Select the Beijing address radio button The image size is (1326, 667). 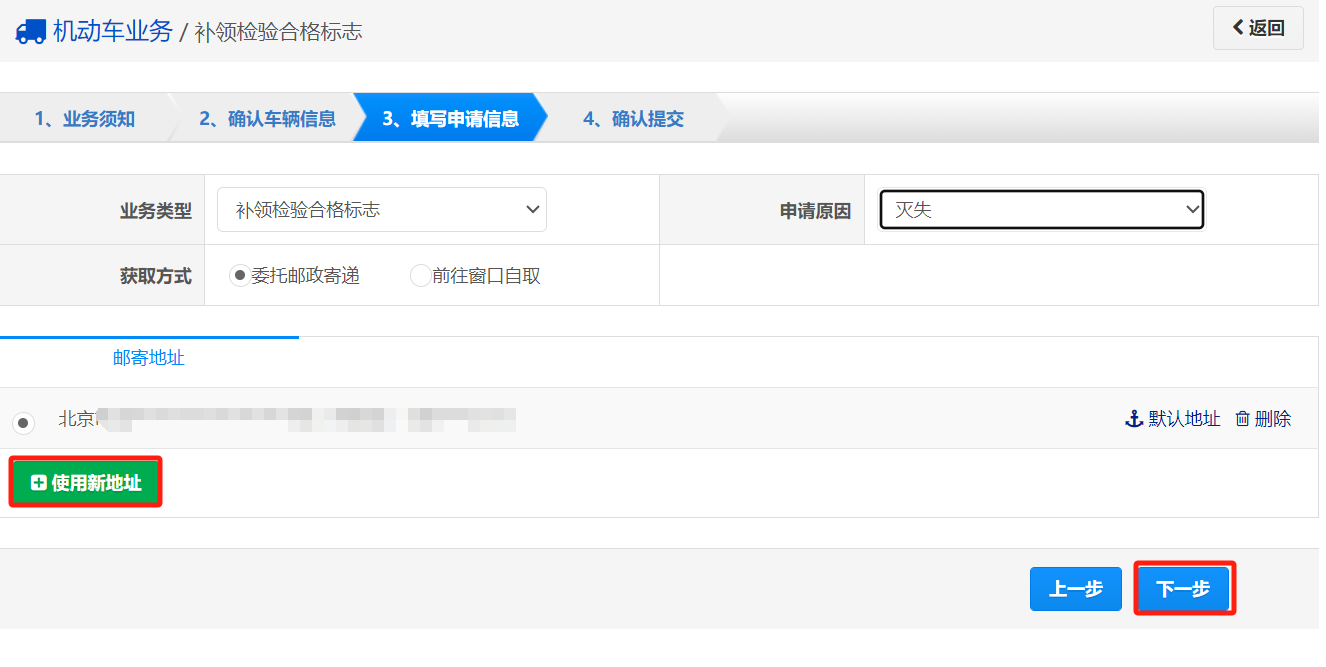point(23,423)
